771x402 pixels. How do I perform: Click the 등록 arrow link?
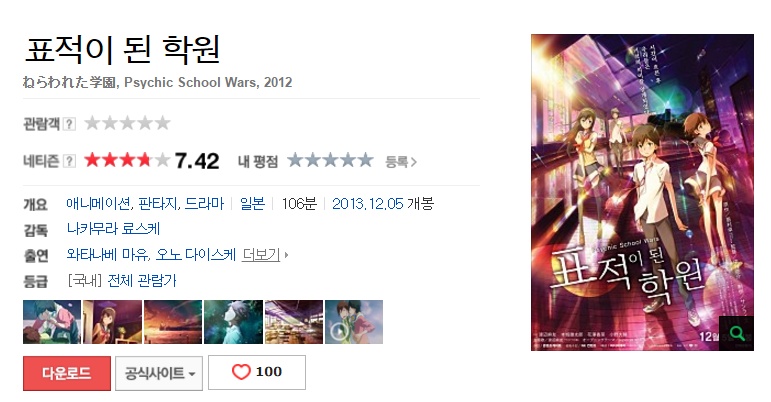[x=401, y=162]
